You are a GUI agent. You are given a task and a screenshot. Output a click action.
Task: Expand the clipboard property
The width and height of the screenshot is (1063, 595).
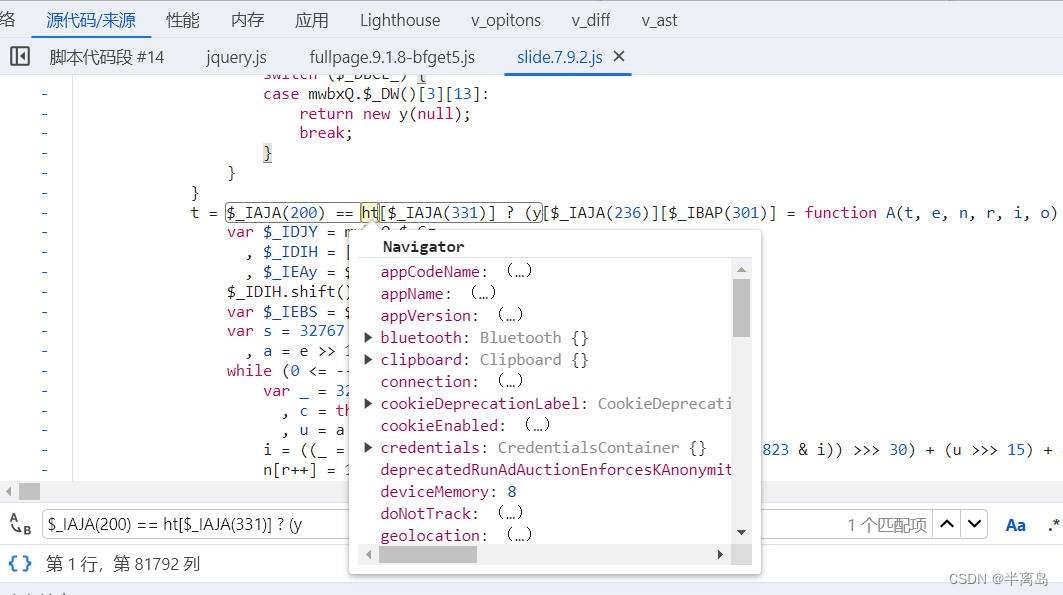[x=368, y=359]
